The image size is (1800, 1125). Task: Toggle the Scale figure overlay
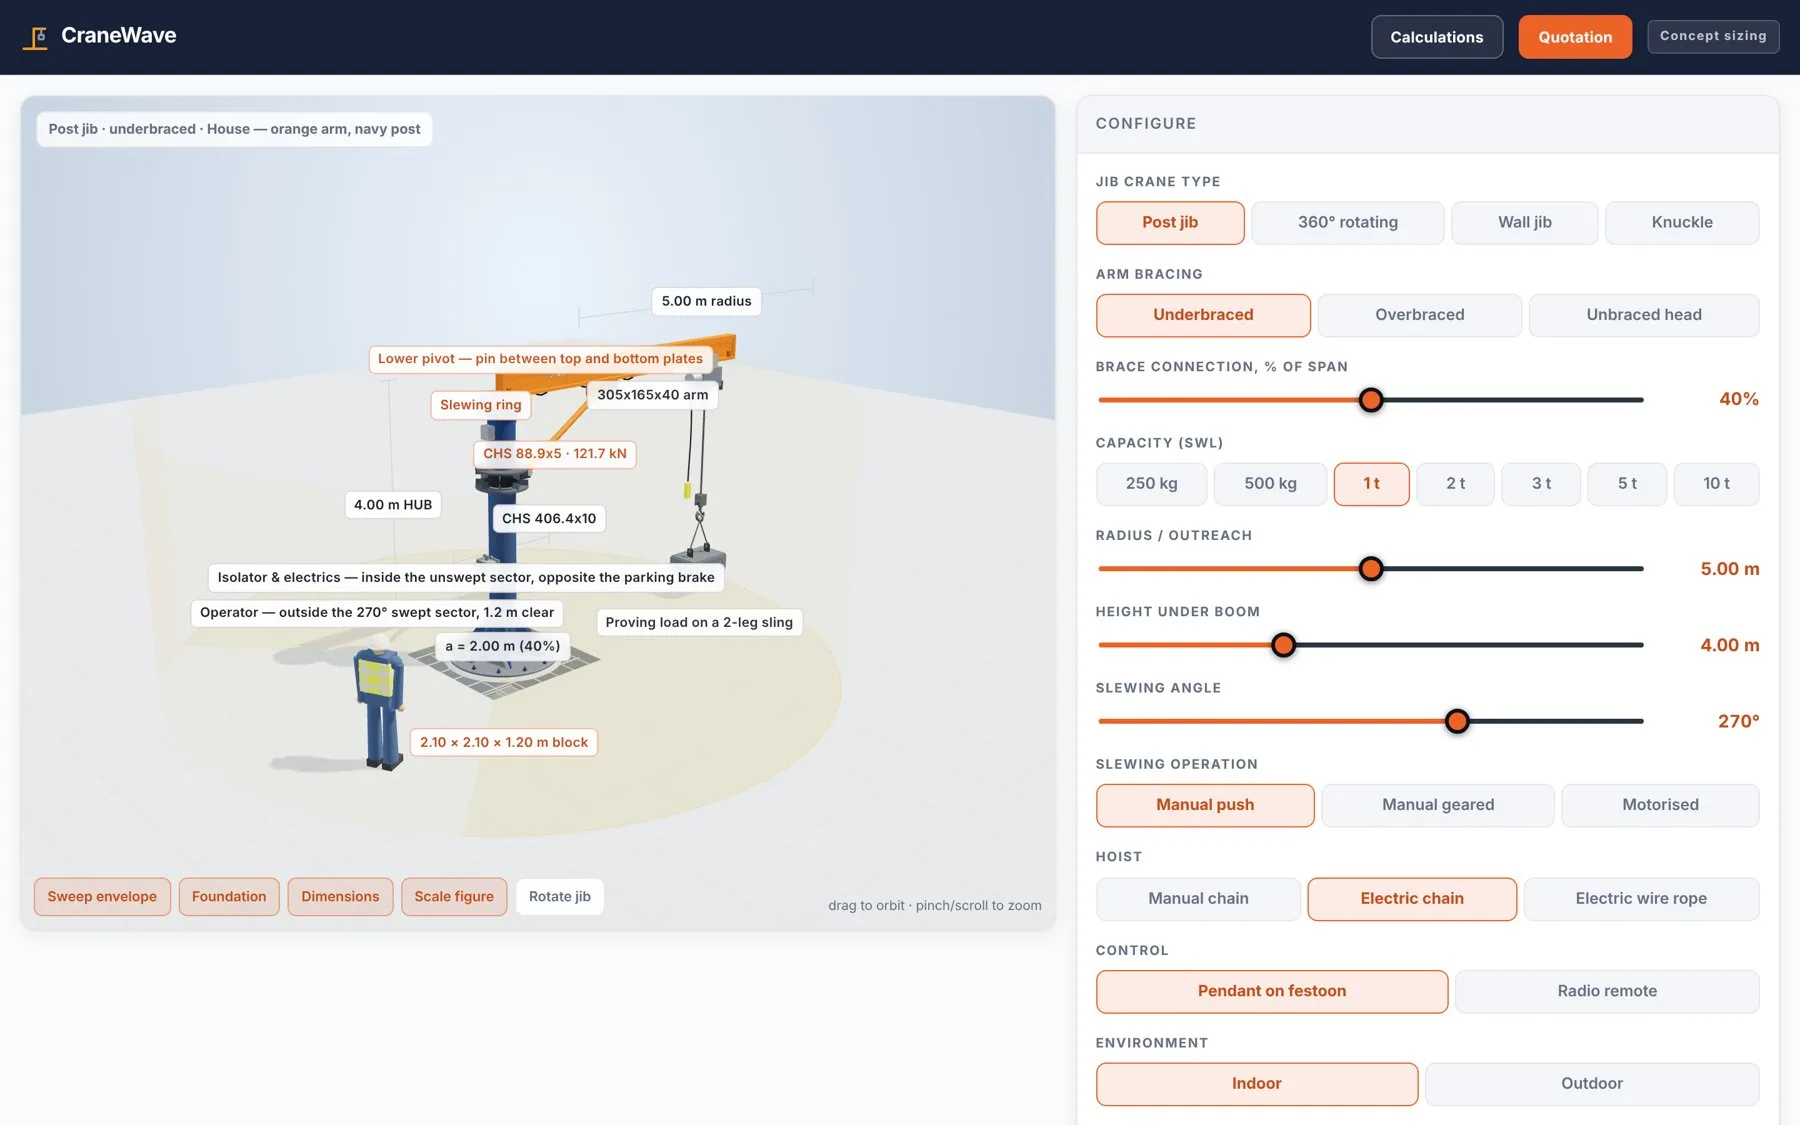(x=454, y=897)
